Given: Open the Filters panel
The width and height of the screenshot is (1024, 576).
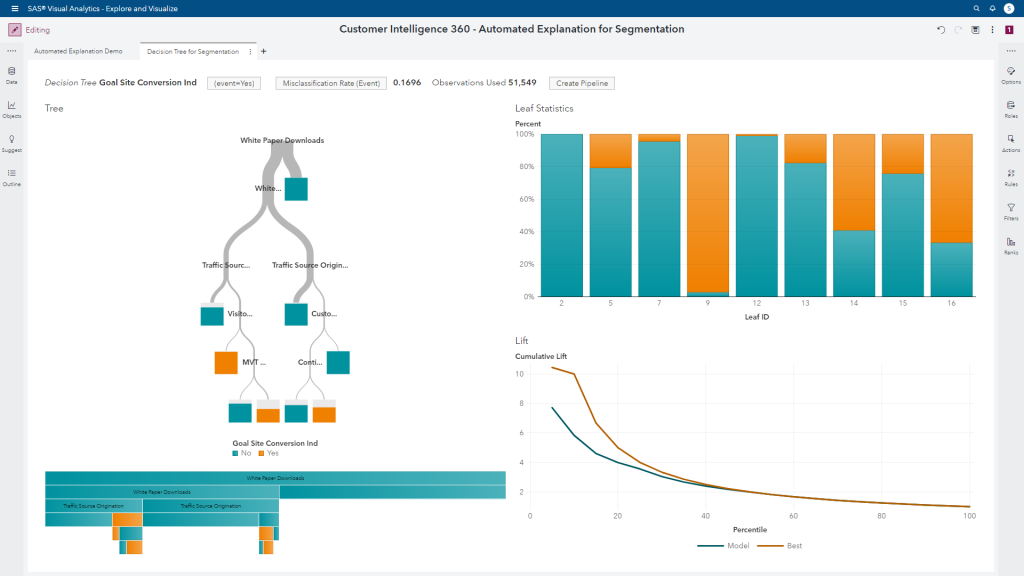Looking at the screenshot, I should (x=1011, y=208).
